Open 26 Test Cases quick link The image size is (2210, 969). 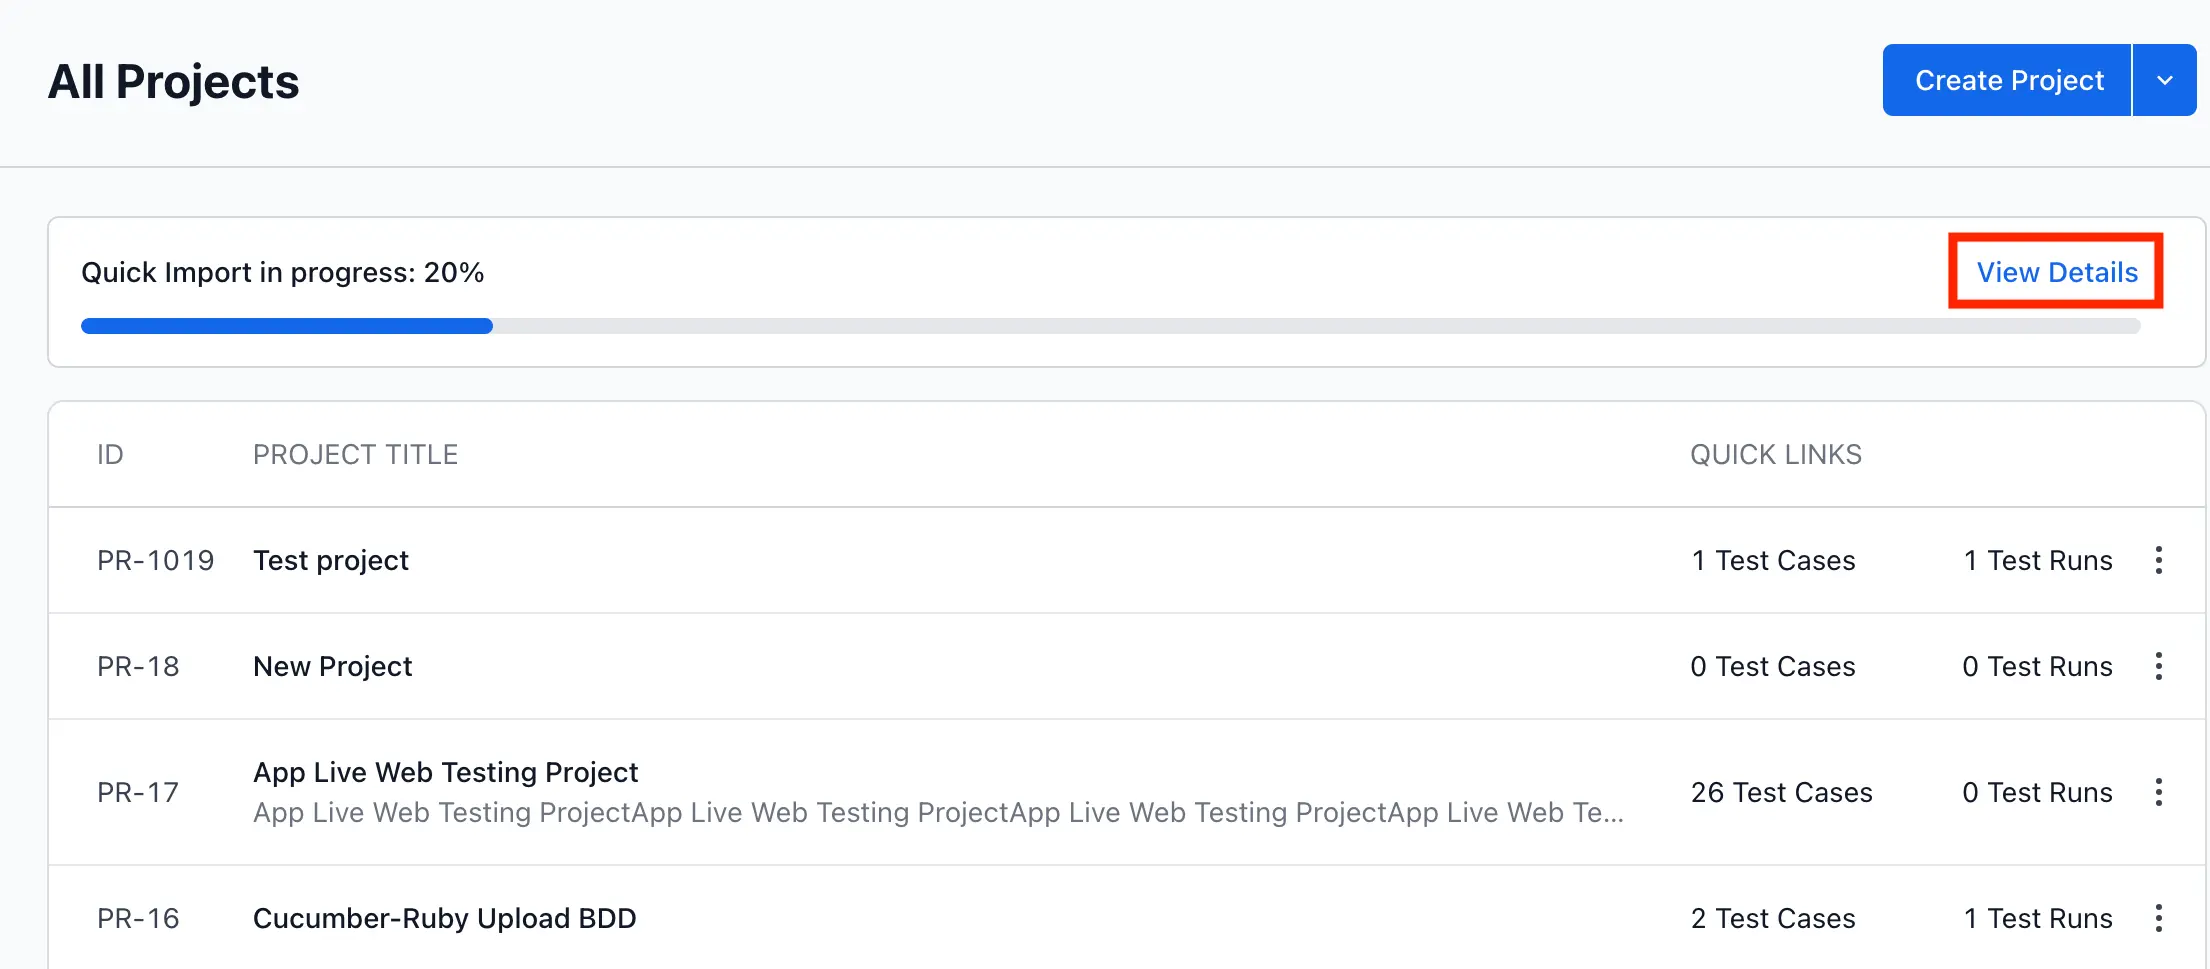(1781, 792)
